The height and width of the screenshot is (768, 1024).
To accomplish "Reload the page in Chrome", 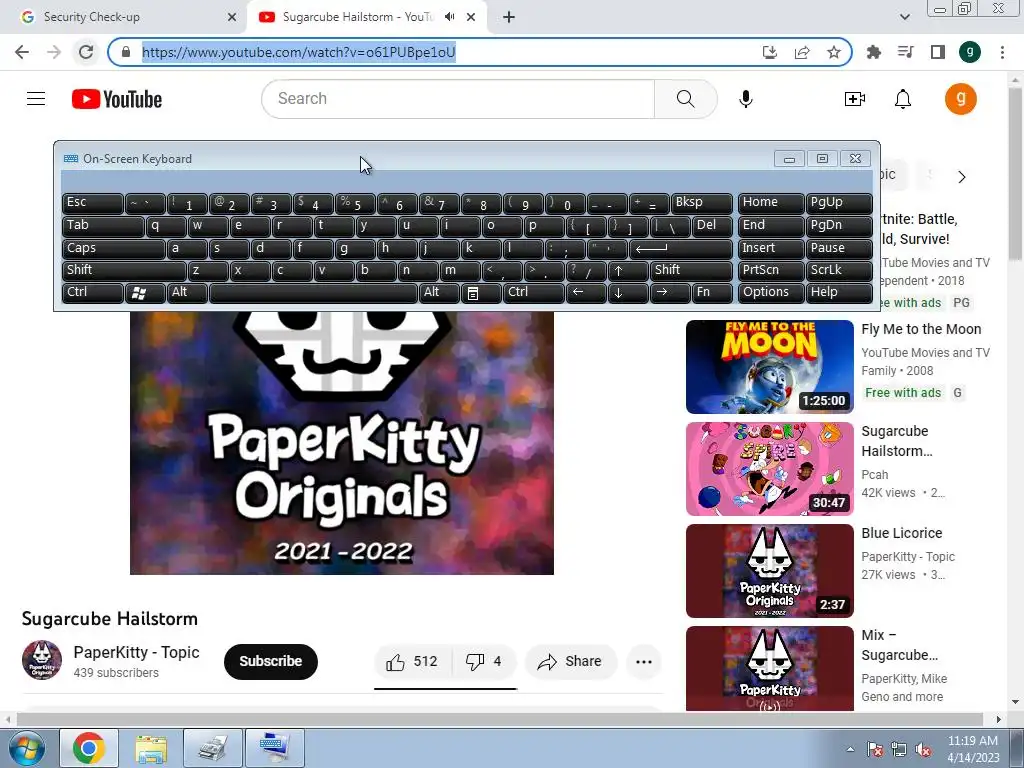I will coord(86,52).
